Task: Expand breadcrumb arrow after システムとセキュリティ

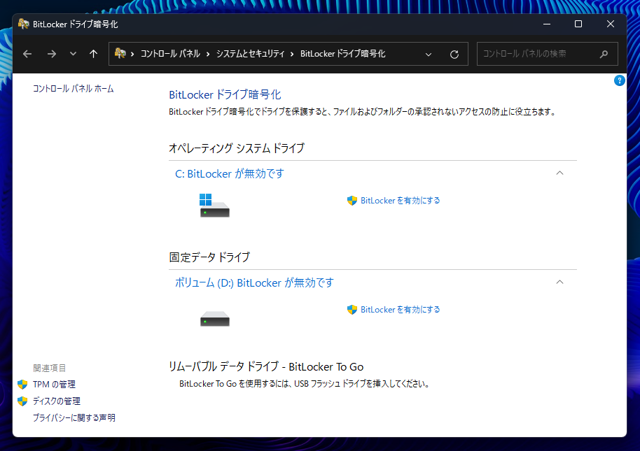Action: pos(292,54)
